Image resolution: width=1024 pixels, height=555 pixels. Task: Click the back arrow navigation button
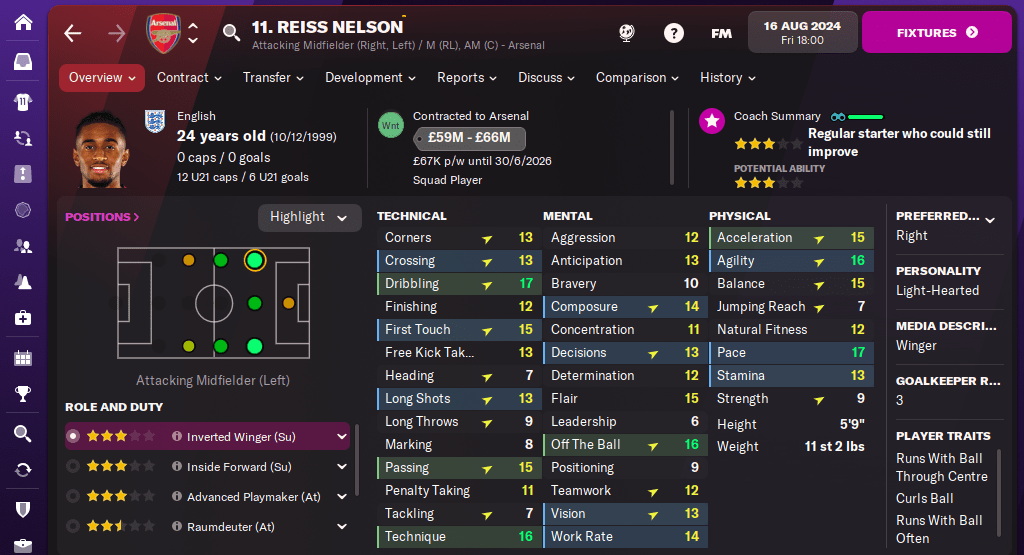click(73, 33)
